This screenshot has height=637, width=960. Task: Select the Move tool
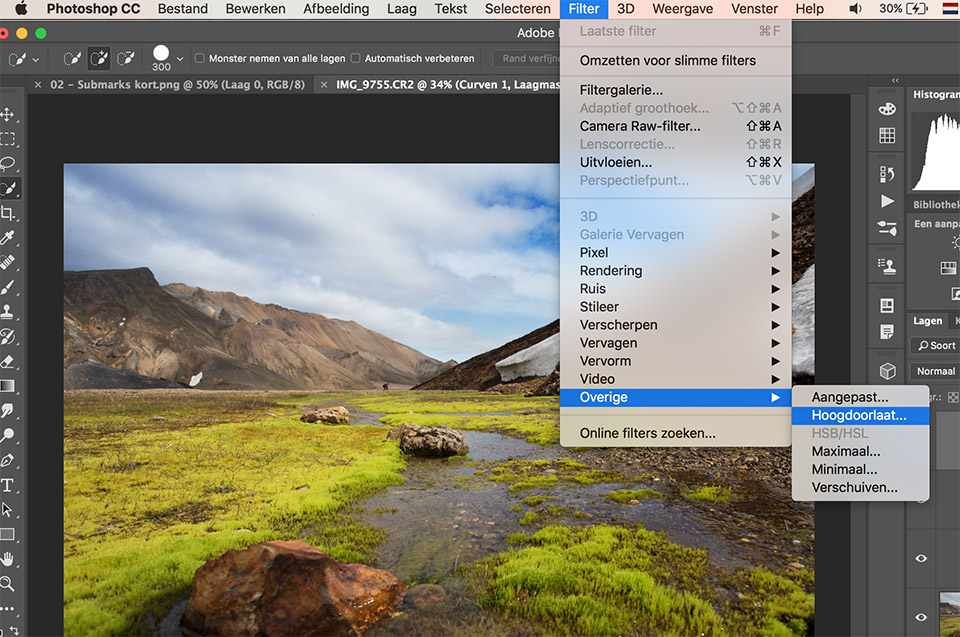[x=7, y=115]
